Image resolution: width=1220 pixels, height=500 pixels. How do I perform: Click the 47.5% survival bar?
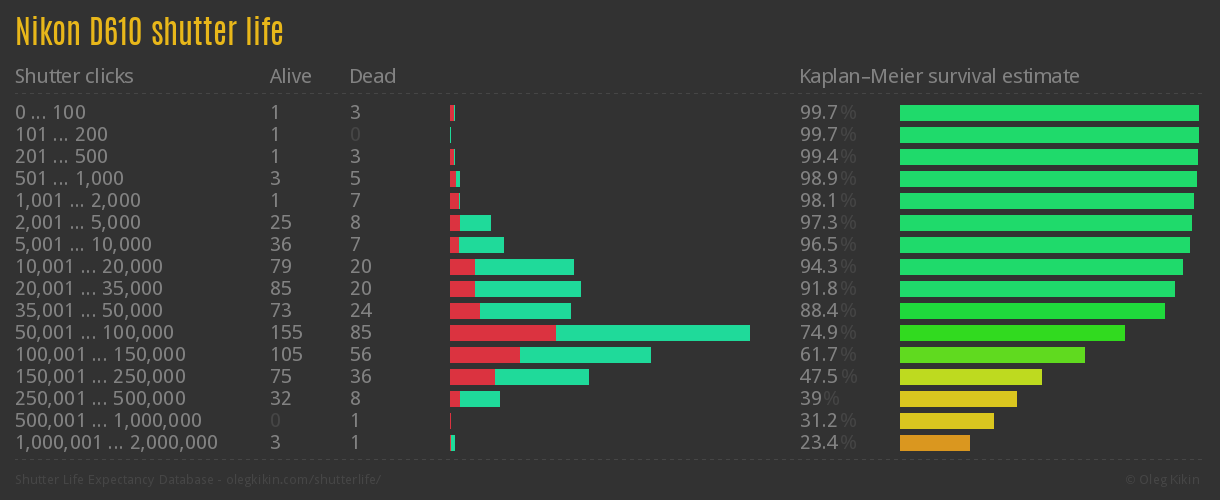coord(970,377)
